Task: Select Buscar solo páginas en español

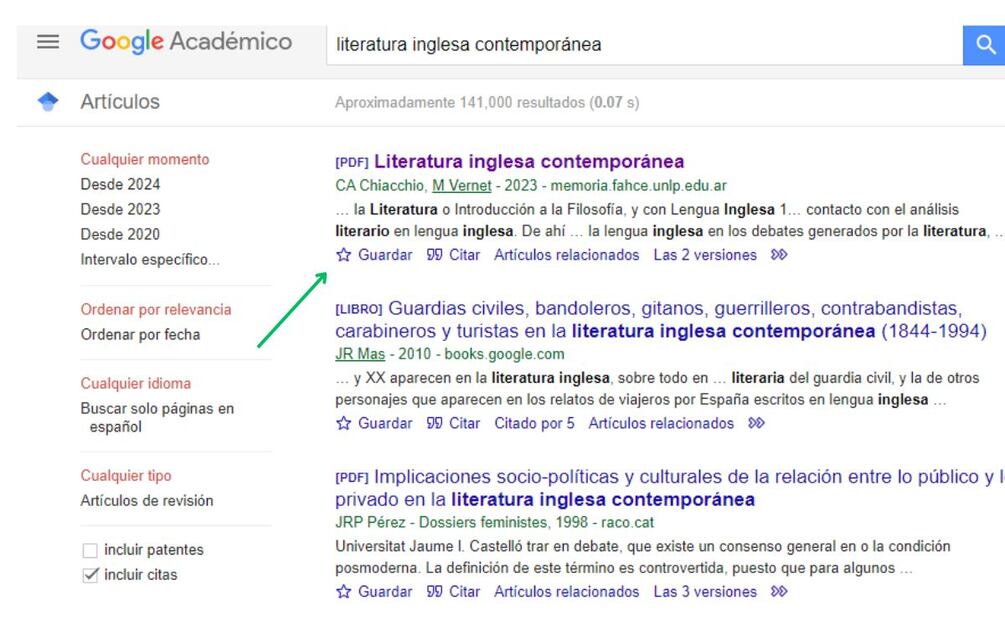Action: coord(157,417)
